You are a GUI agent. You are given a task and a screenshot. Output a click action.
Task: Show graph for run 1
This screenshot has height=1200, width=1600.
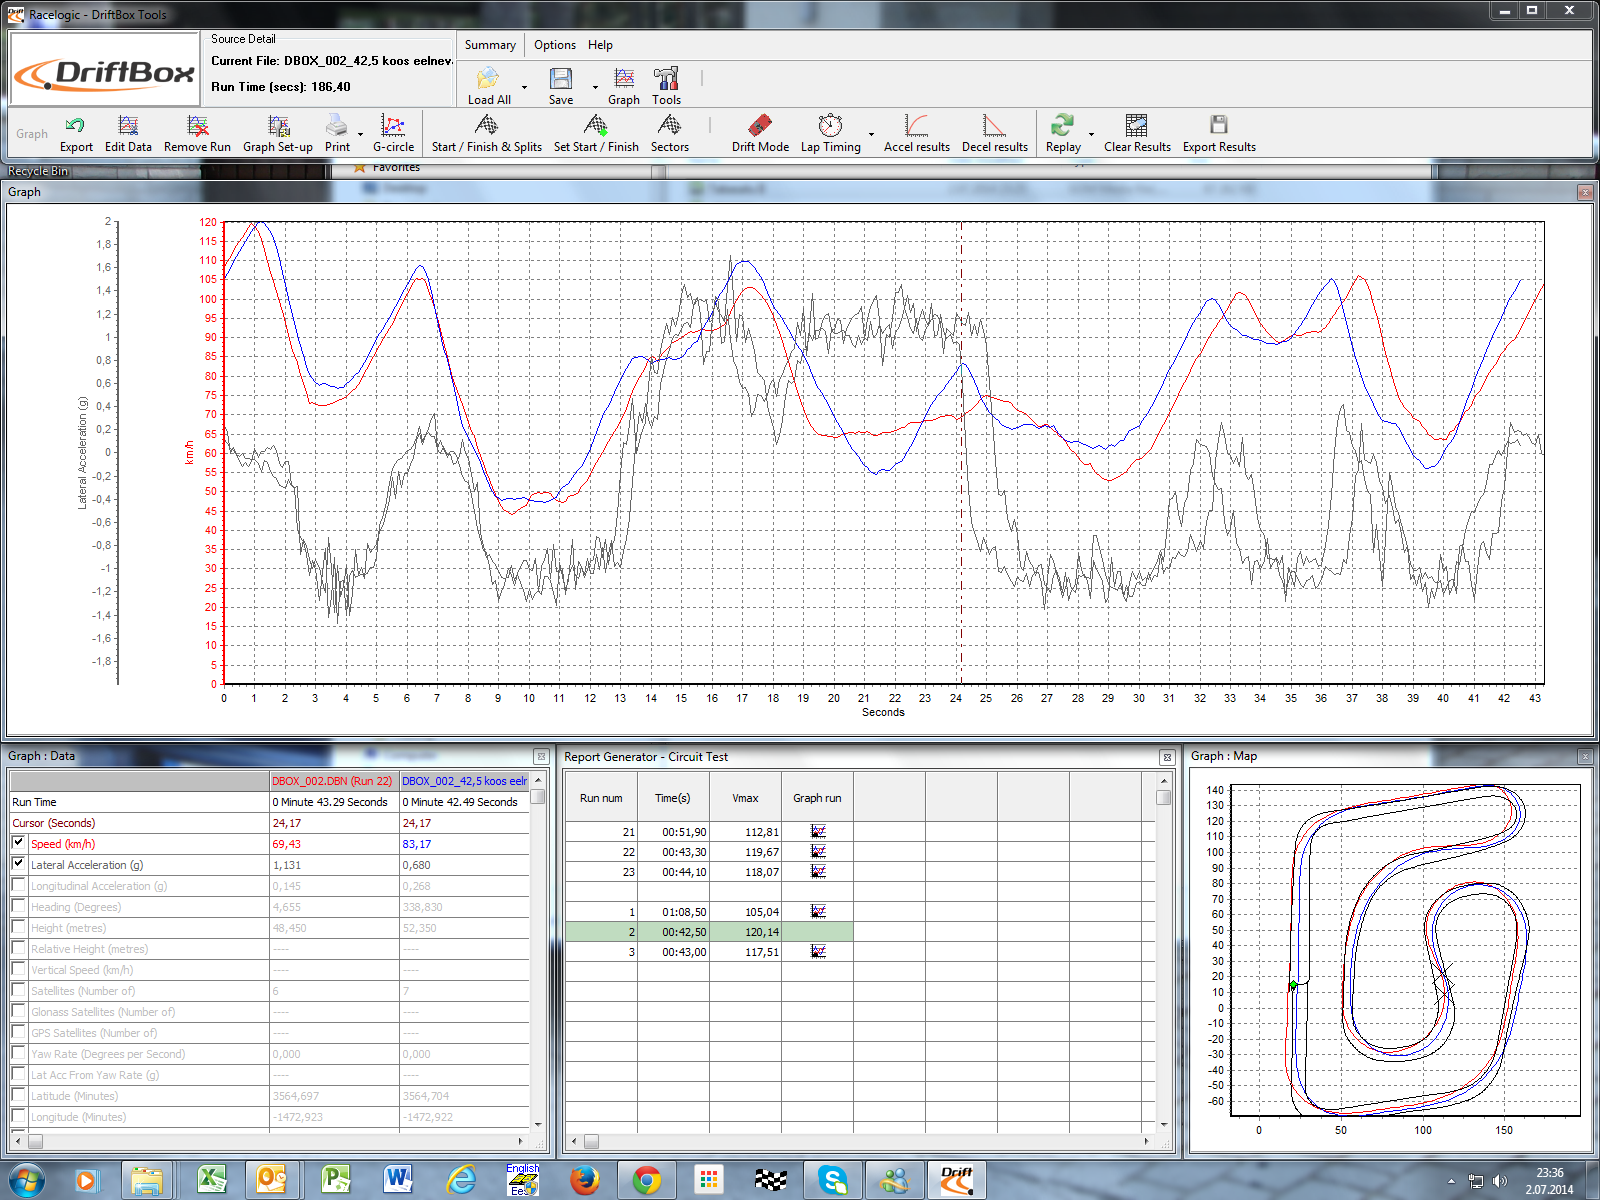[818, 911]
